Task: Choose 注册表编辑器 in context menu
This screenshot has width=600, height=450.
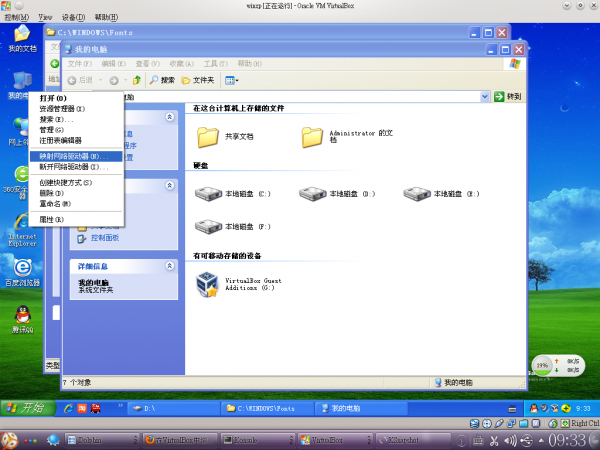Action: click(76, 140)
